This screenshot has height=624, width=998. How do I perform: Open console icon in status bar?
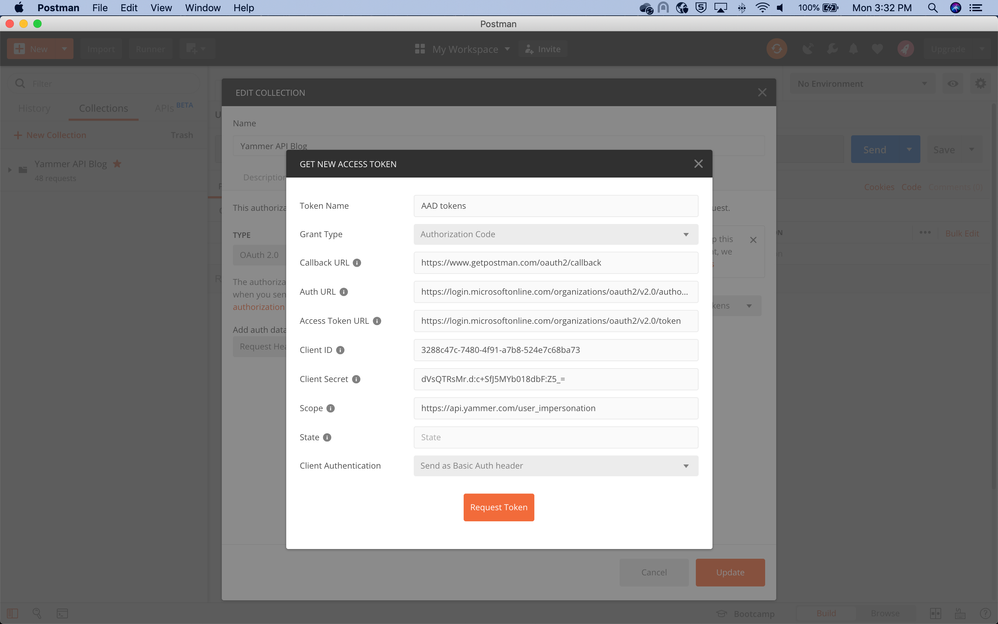point(62,613)
